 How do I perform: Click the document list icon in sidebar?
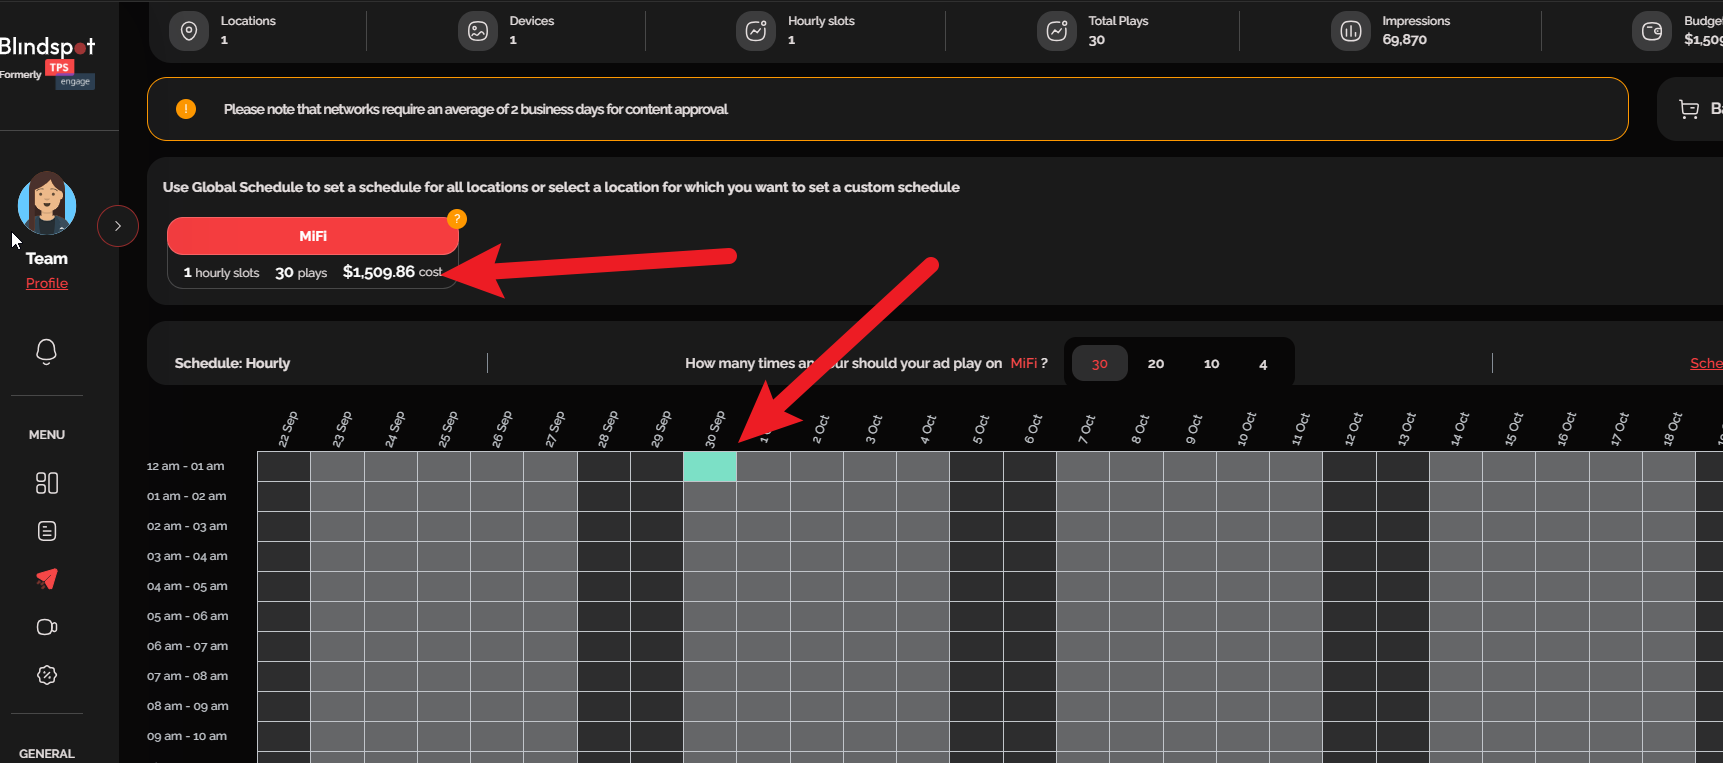[x=46, y=531]
